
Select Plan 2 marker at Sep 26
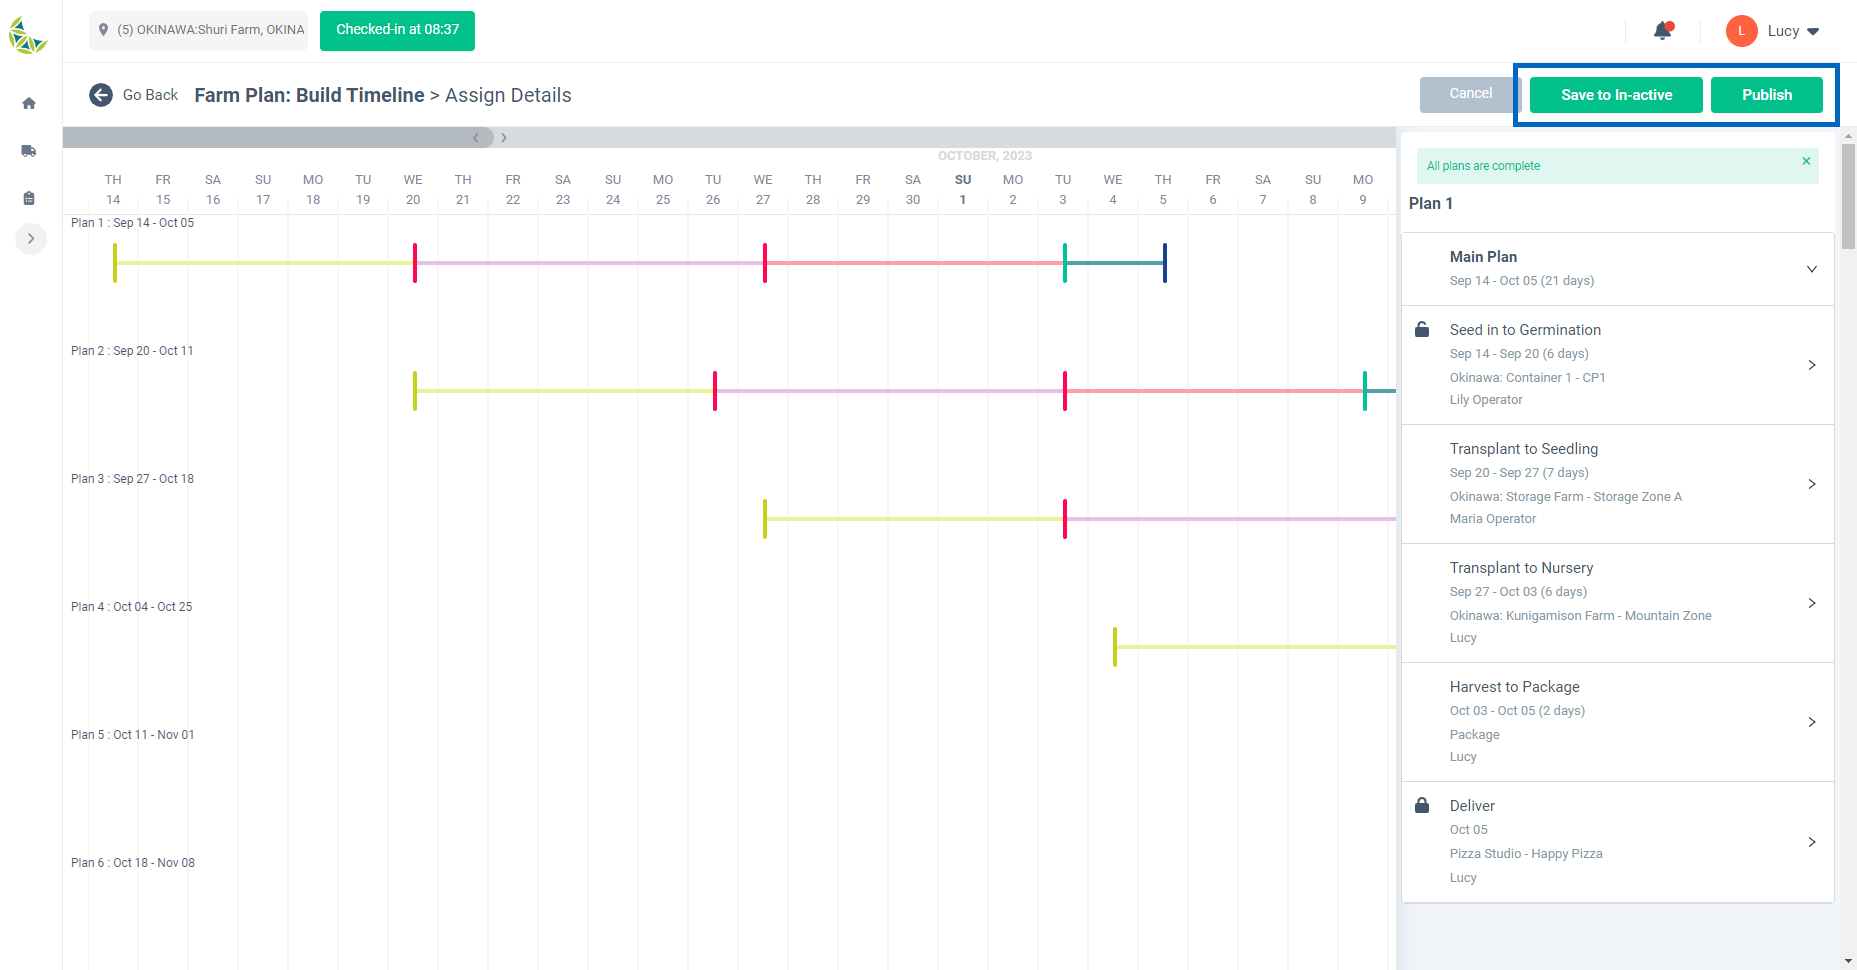pos(715,391)
